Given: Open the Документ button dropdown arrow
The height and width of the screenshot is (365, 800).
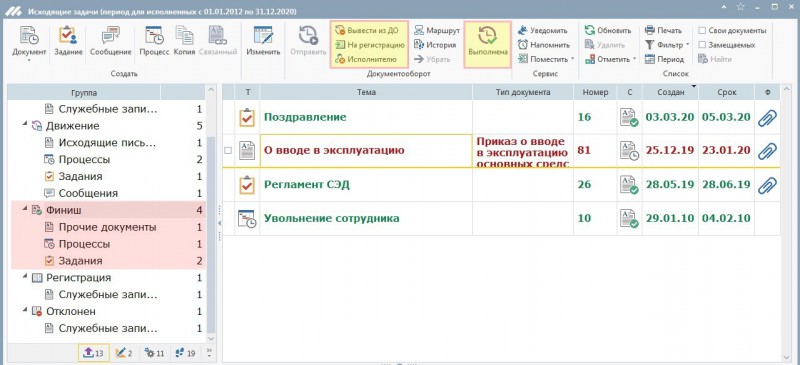Looking at the screenshot, I should tap(29, 61).
